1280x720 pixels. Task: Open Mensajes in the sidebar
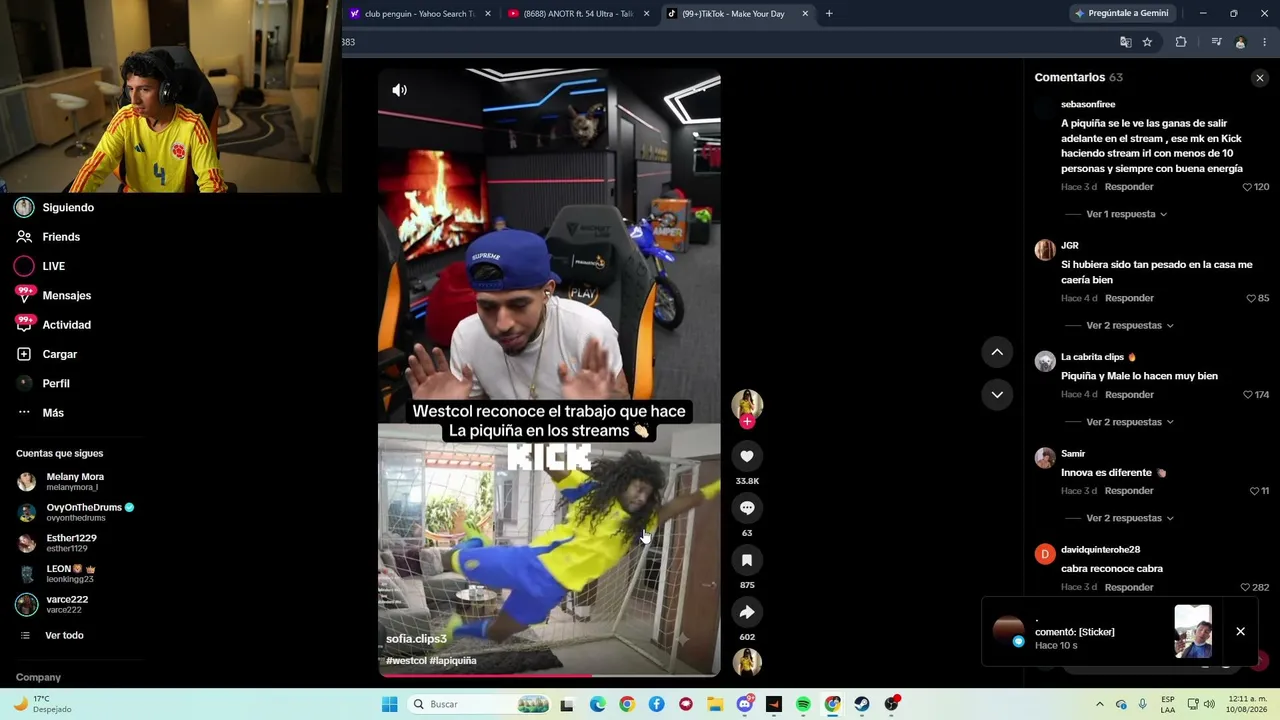[66, 296]
